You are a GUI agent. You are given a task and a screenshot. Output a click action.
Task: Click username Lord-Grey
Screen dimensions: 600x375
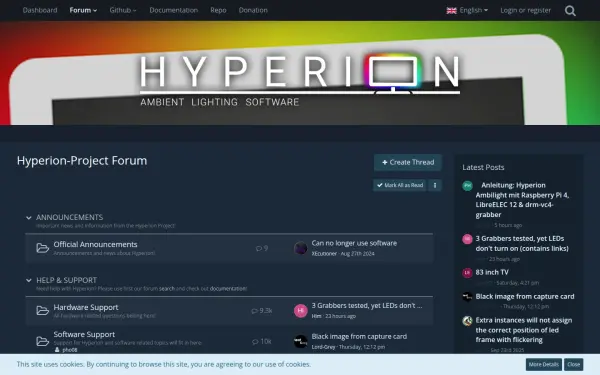click(323, 347)
